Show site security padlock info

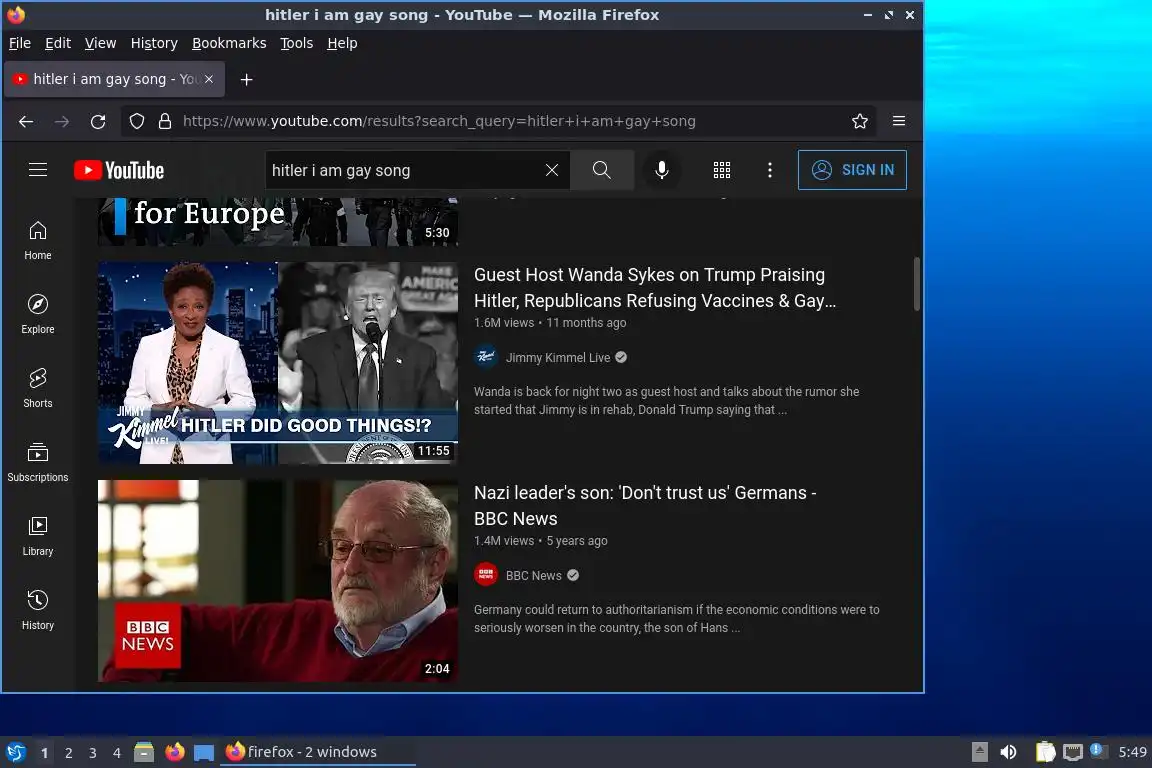pos(165,121)
